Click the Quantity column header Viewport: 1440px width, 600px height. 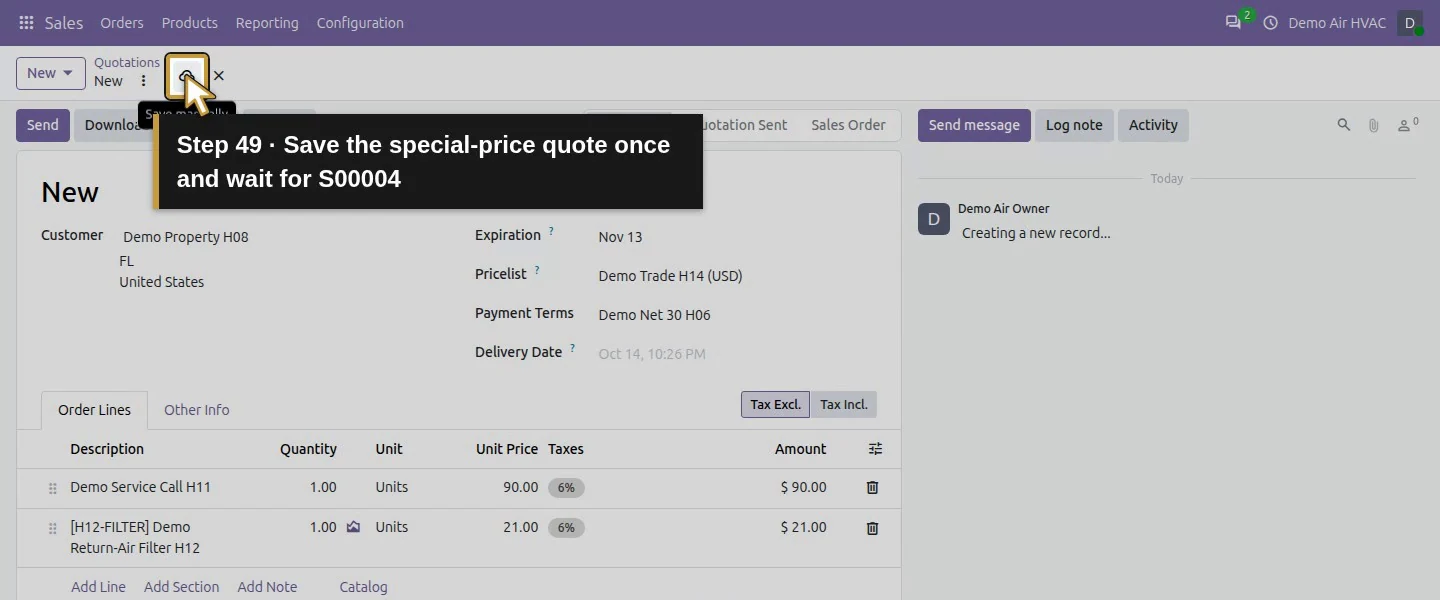pyautogui.click(x=308, y=449)
